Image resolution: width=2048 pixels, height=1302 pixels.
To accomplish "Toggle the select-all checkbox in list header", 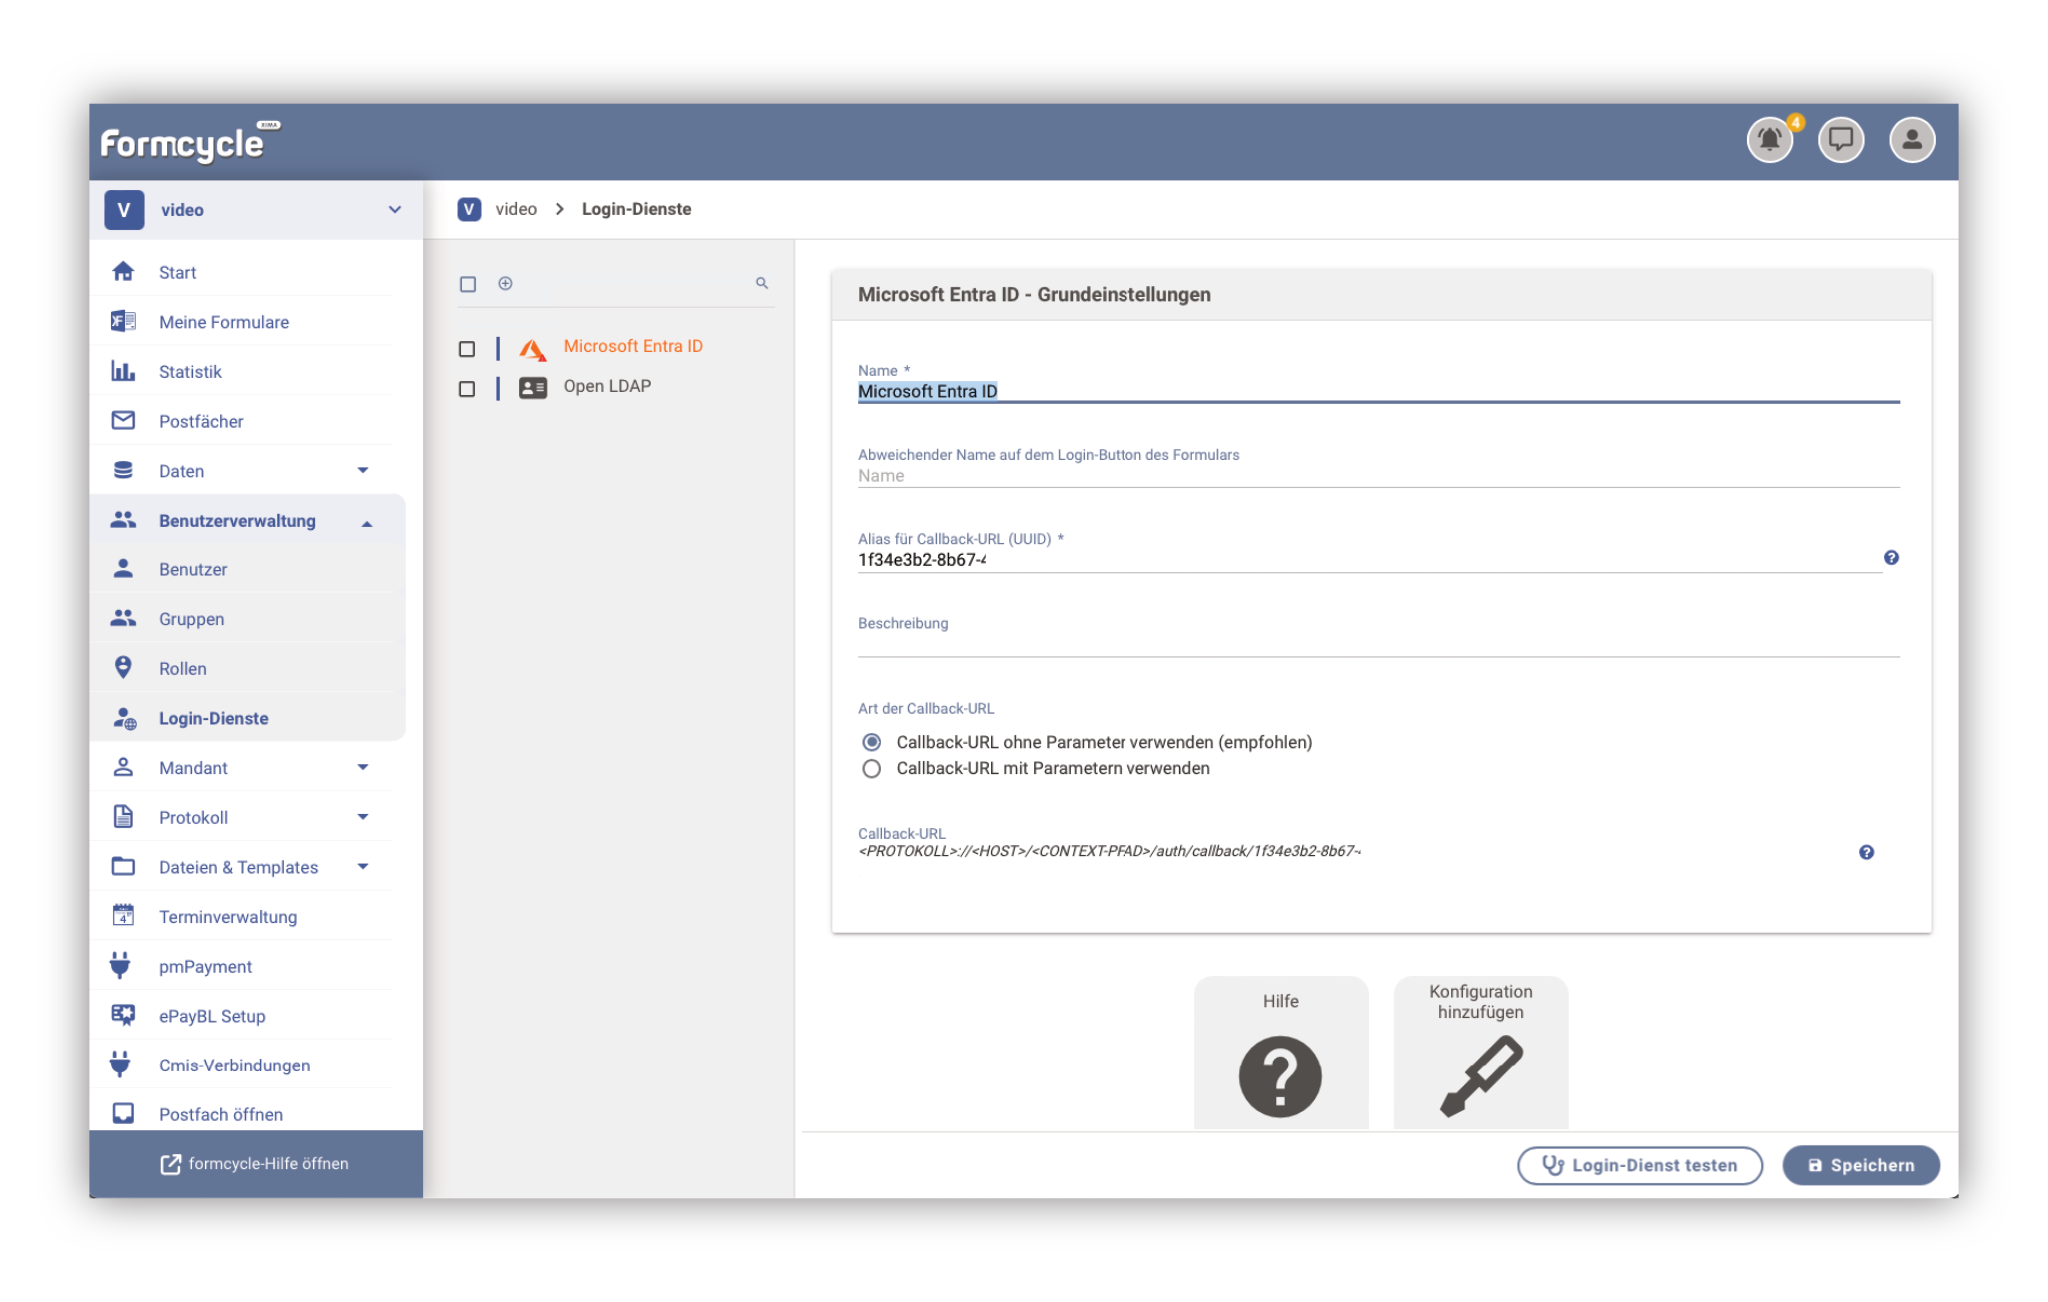I will coord(467,284).
